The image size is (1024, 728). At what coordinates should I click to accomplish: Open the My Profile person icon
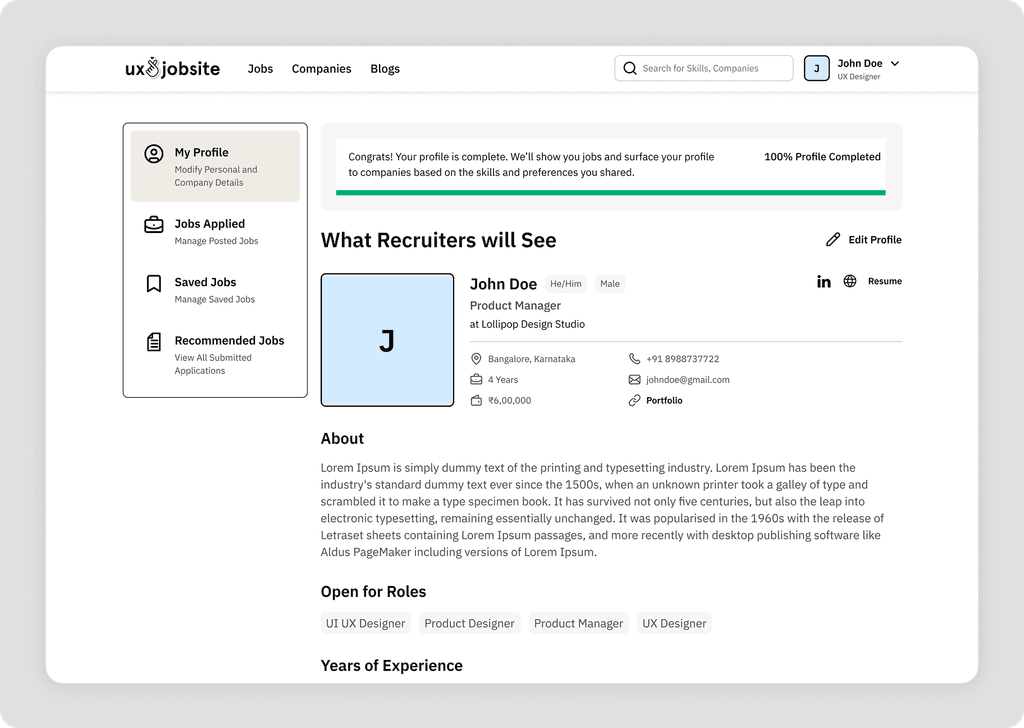coord(153,153)
